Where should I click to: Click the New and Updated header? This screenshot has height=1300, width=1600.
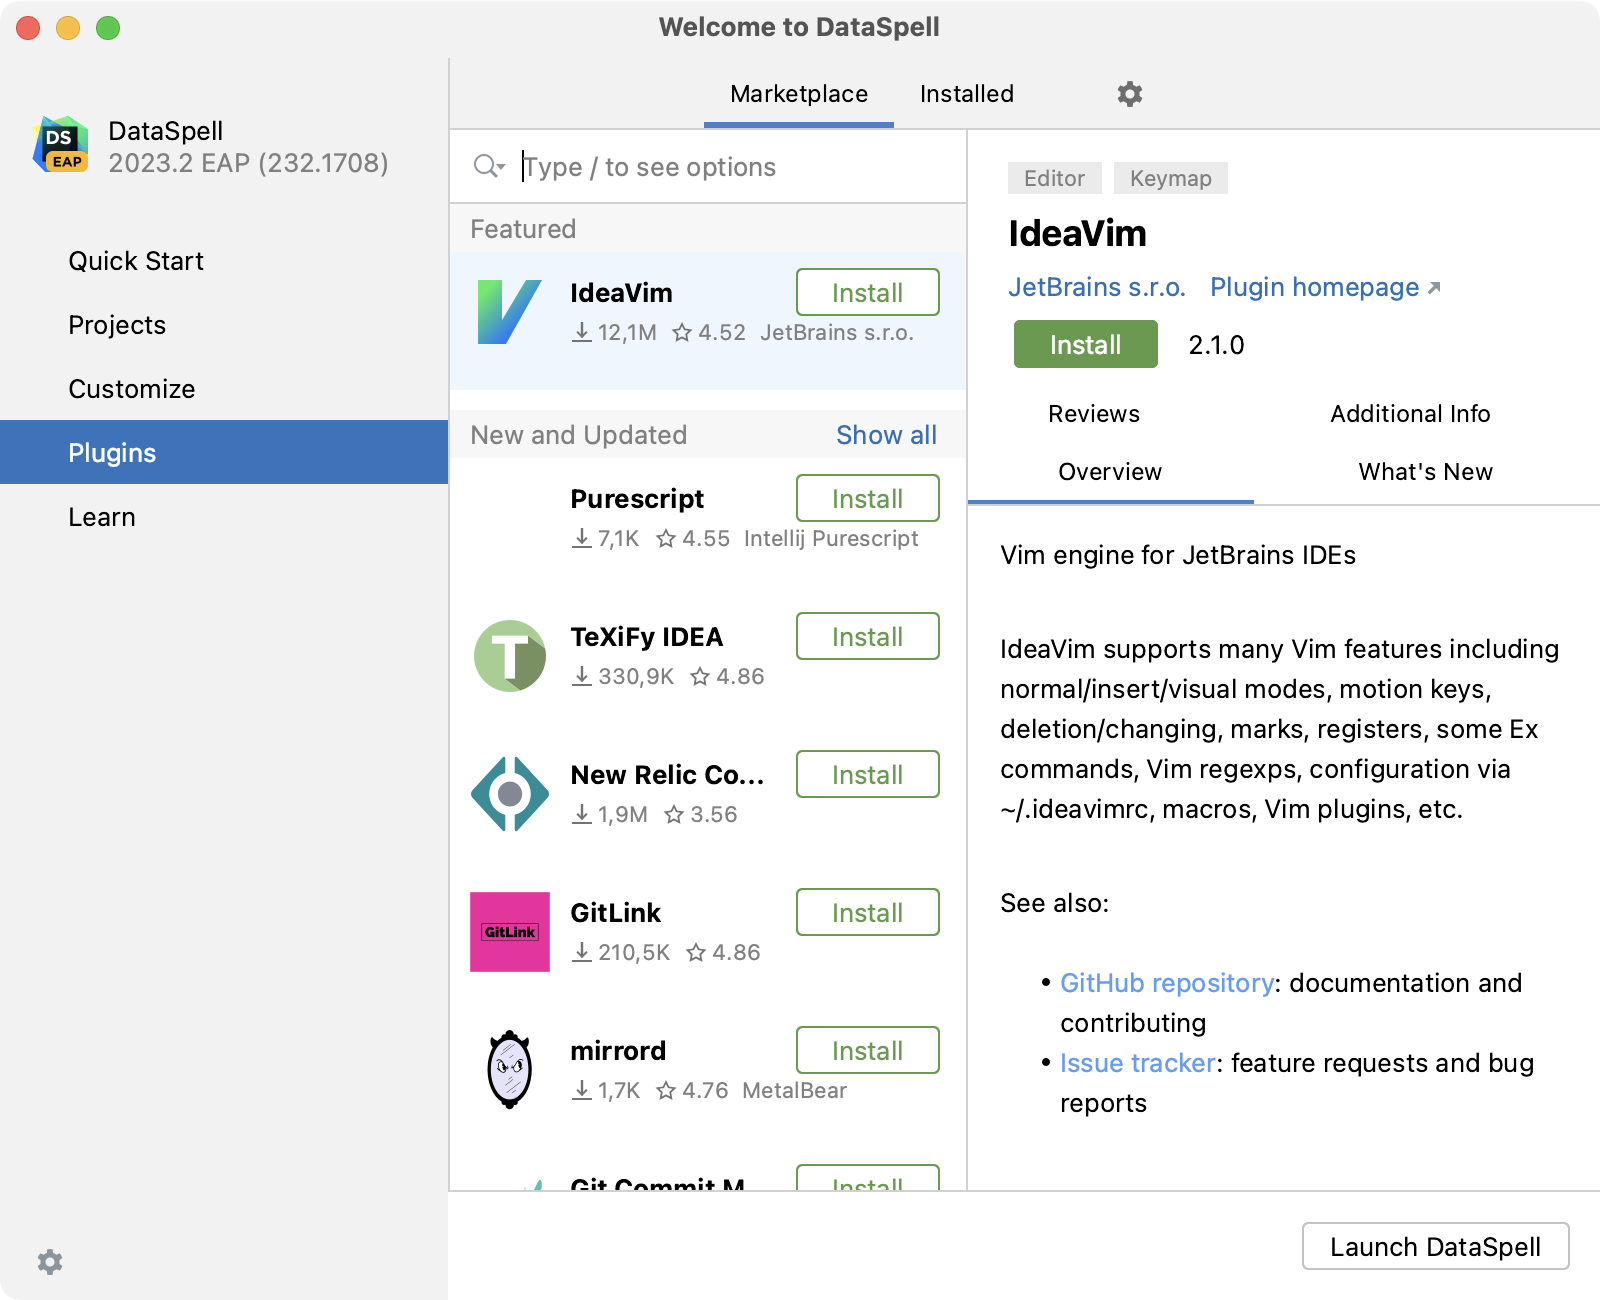point(578,435)
